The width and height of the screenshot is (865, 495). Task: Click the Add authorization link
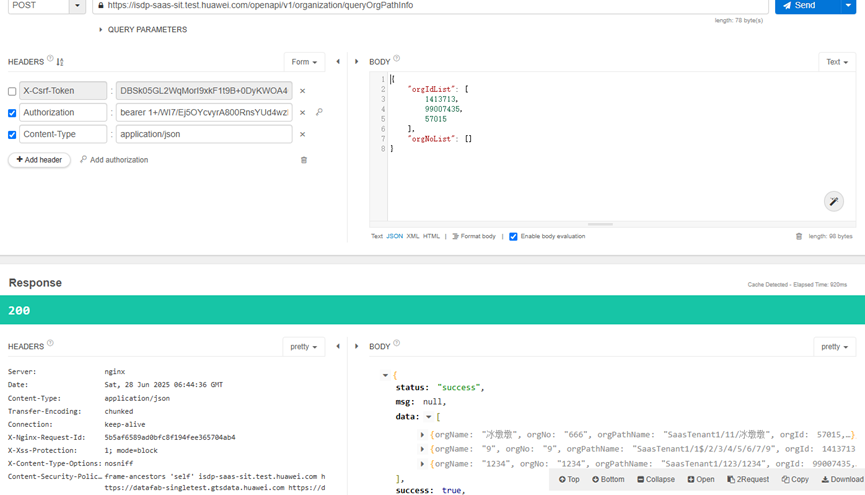click(114, 160)
